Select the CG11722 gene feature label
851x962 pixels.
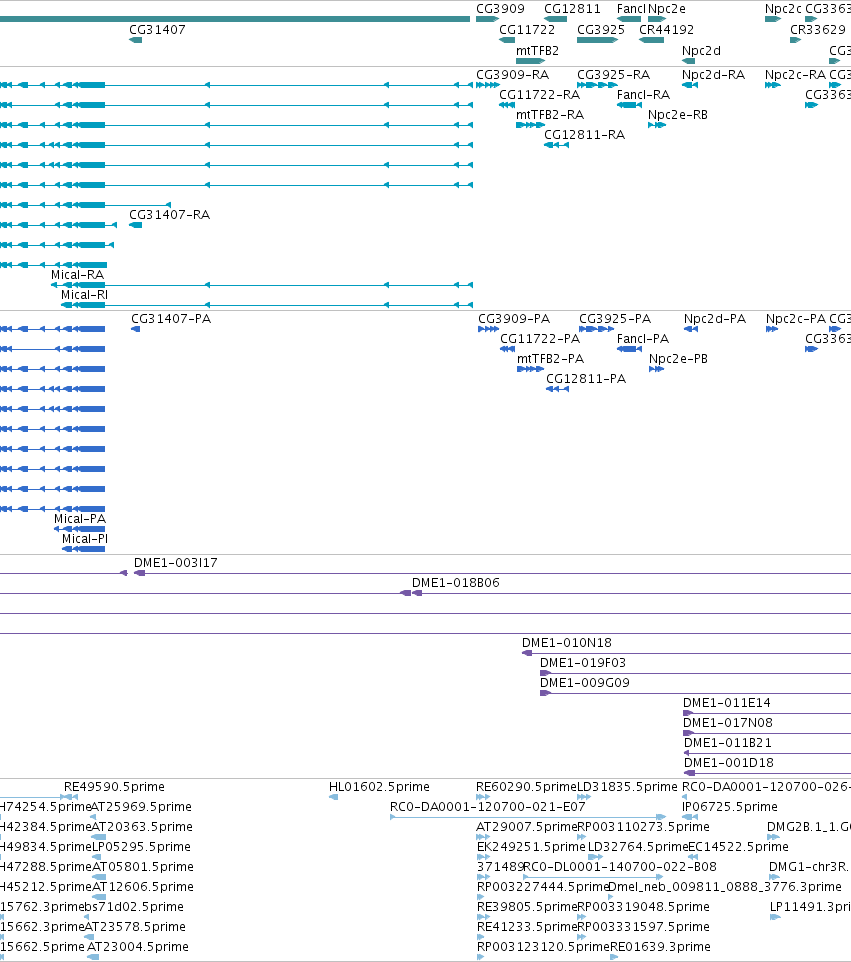(526, 29)
